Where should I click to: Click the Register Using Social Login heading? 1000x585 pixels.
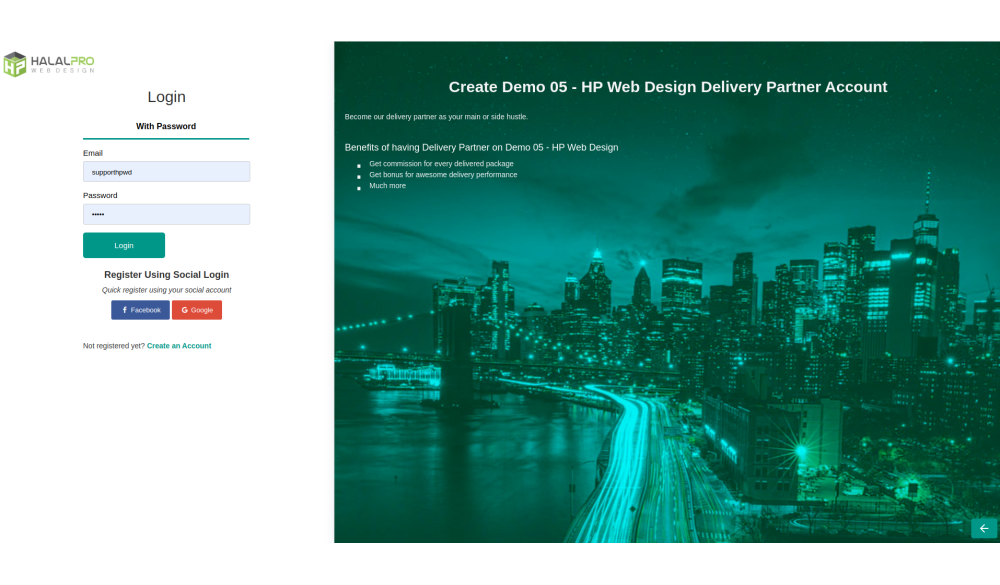[x=166, y=274]
